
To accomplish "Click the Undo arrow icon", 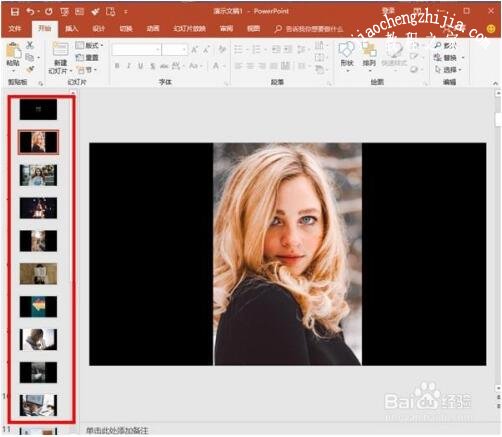I will click(x=30, y=12).
